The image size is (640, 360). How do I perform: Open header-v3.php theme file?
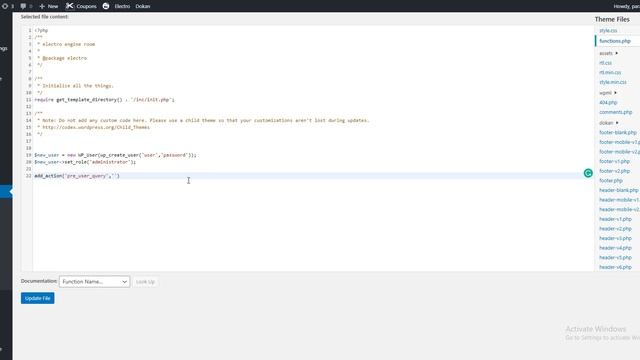[x=615, y=238]
